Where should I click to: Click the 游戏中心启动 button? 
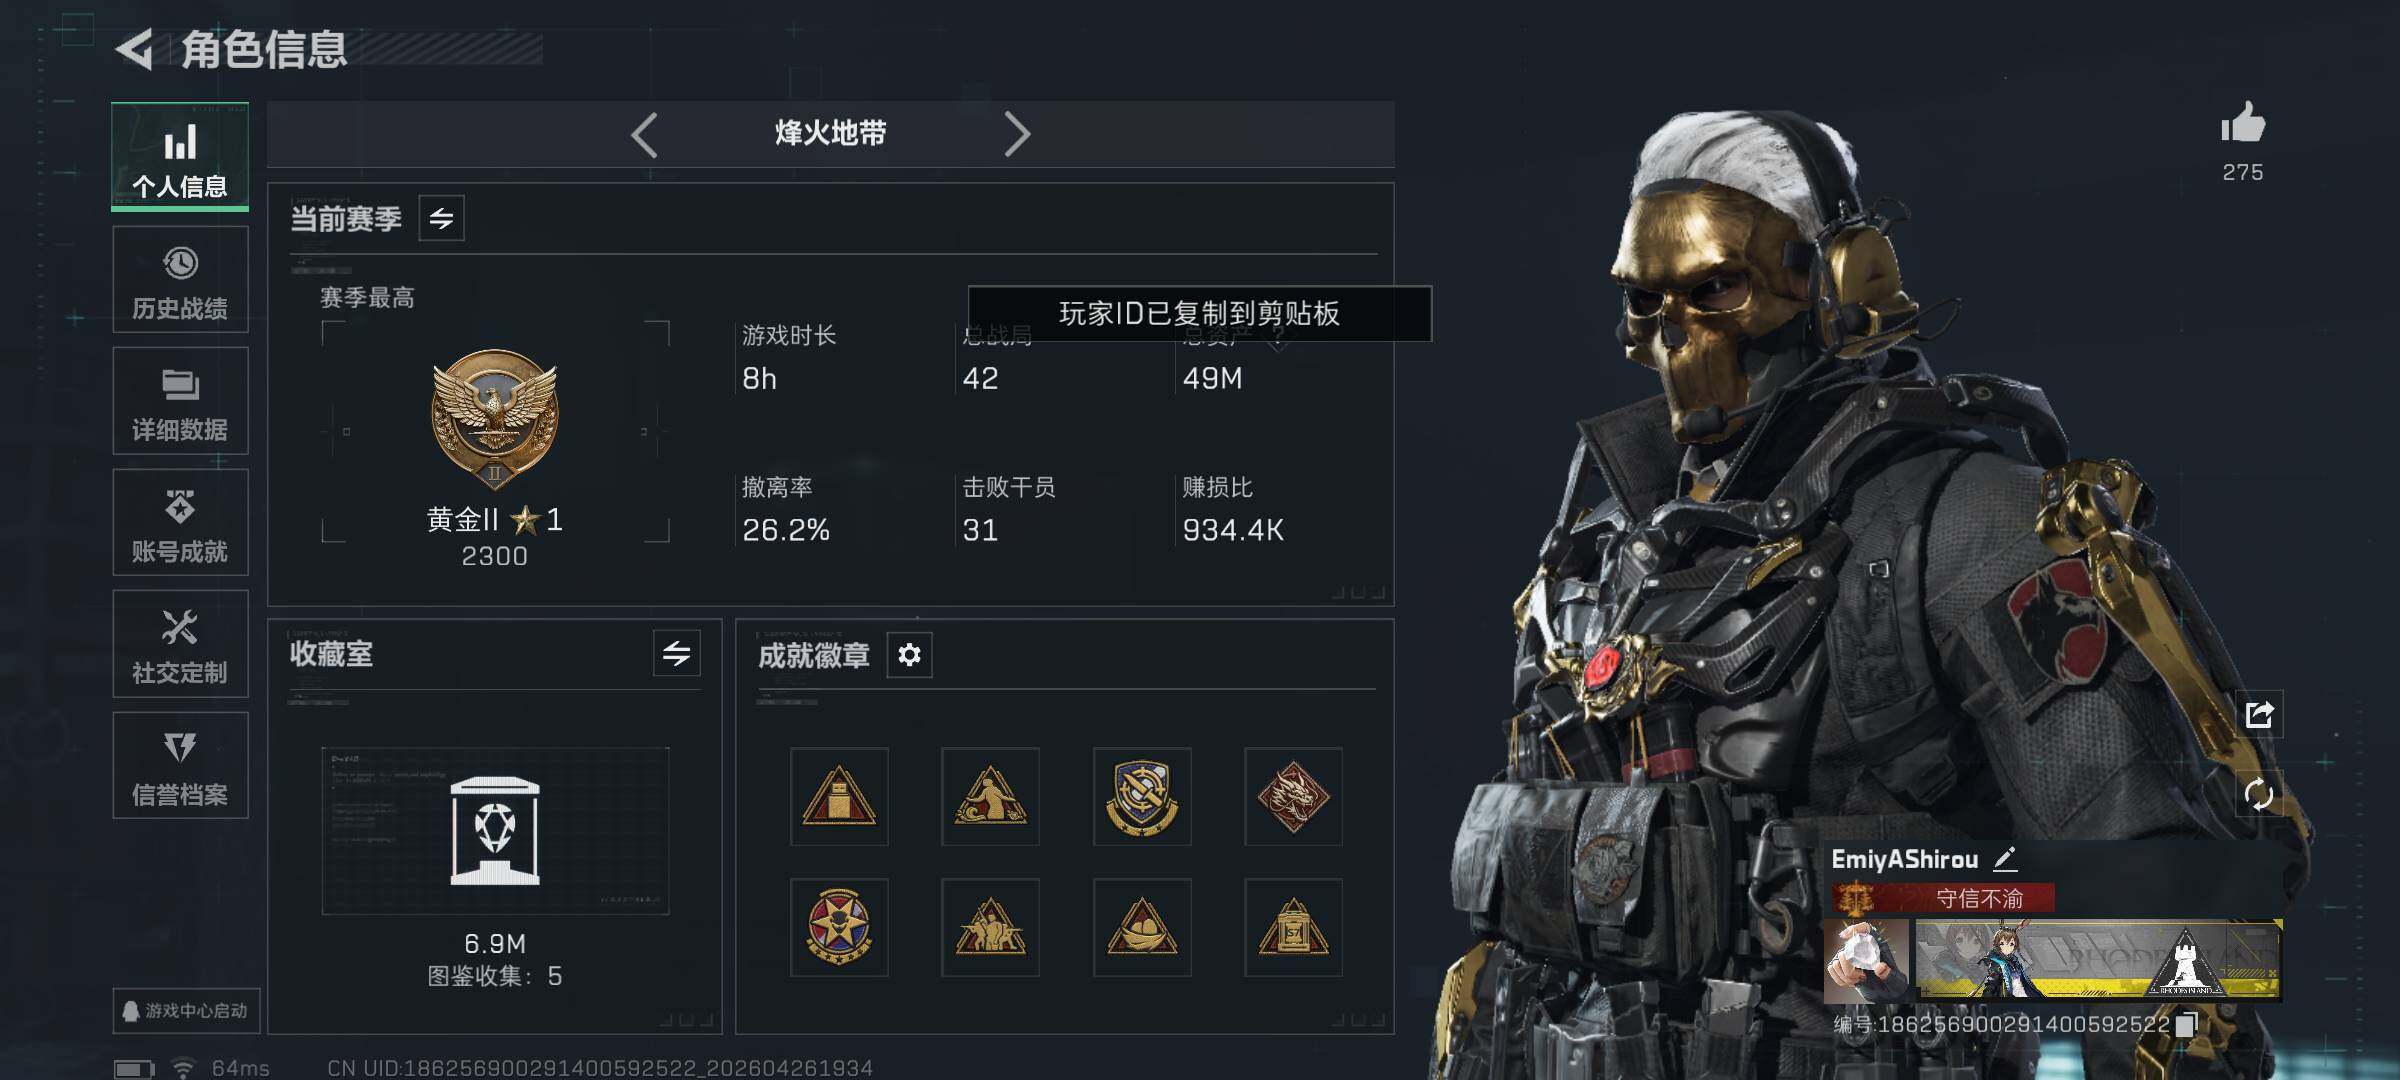point(186,1011)
